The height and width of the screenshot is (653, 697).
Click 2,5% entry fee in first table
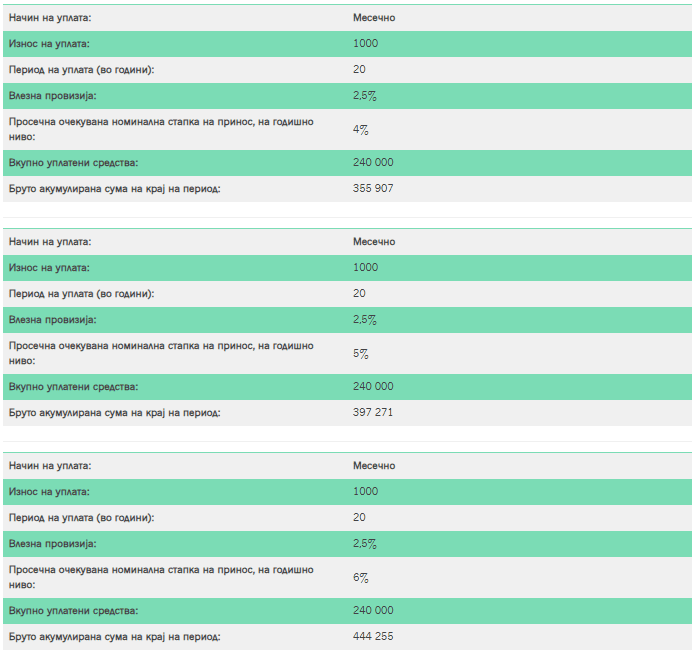pos(364,96)
